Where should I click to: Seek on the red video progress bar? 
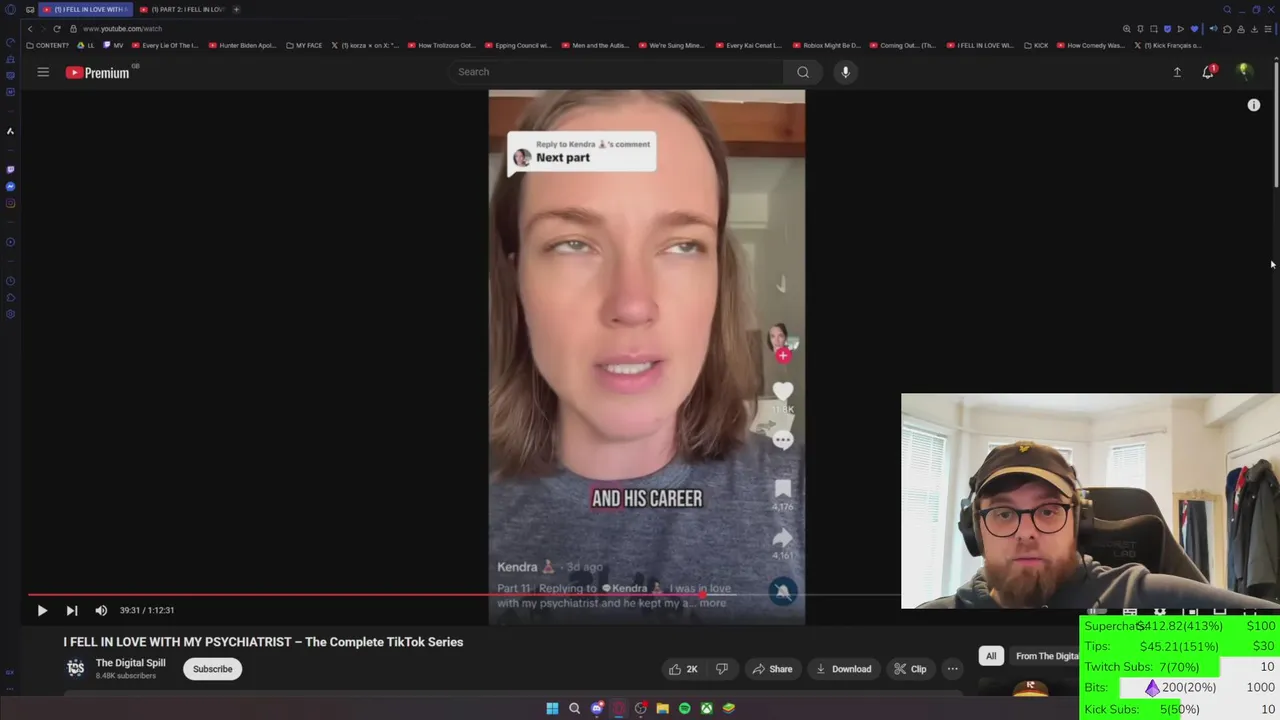(x=464, y=595)
